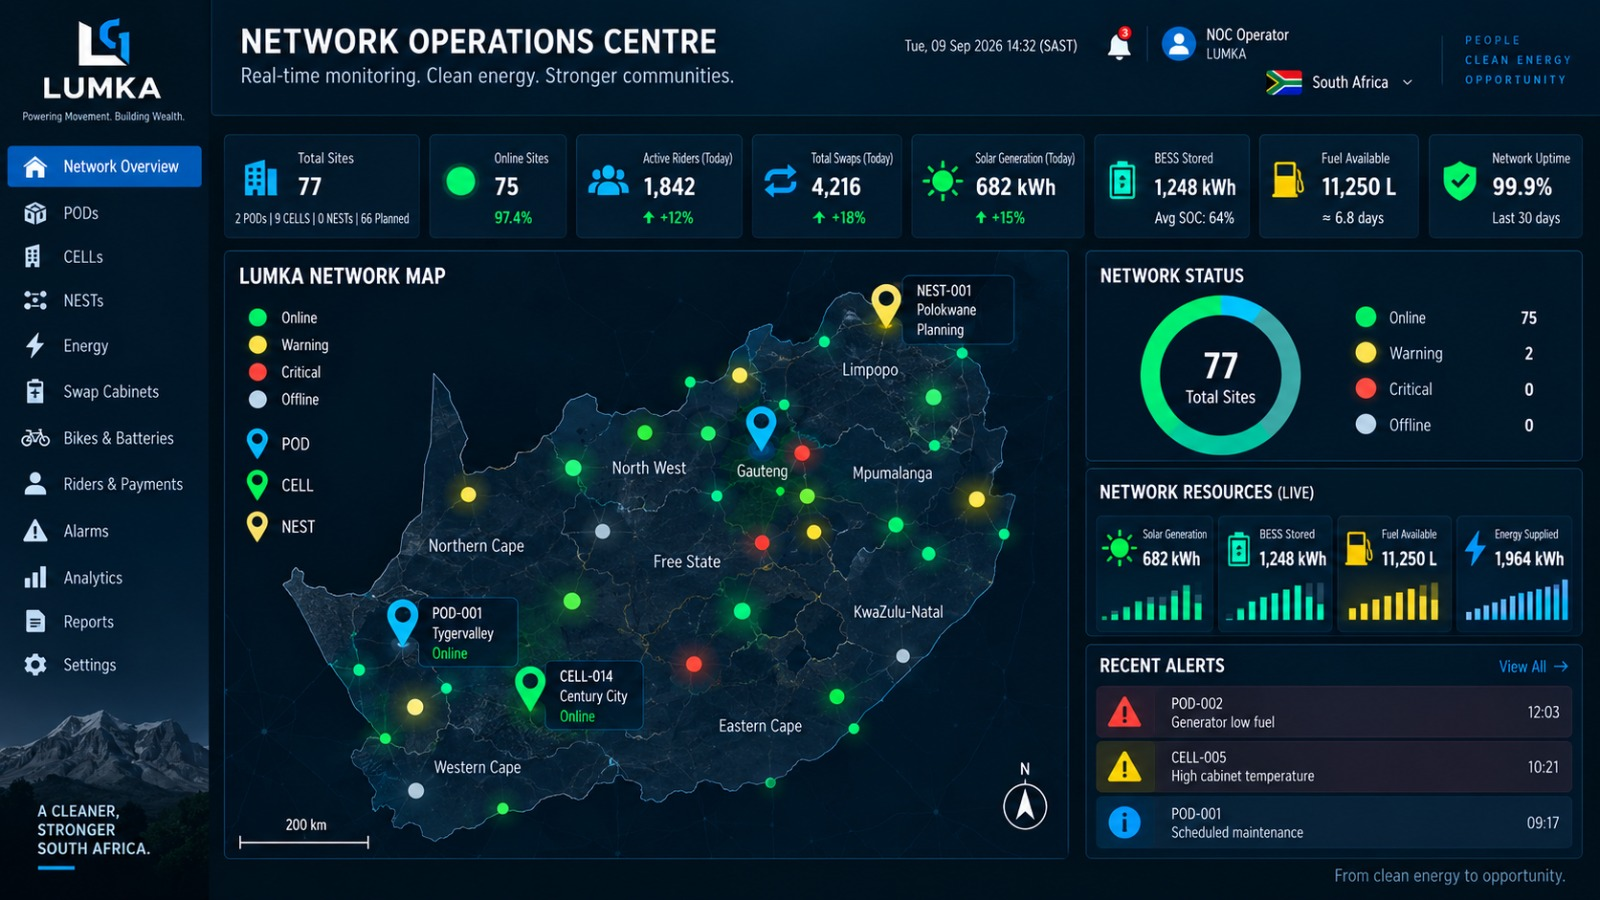
Task: Click View All alerts link
Action: pos(1533,666)
